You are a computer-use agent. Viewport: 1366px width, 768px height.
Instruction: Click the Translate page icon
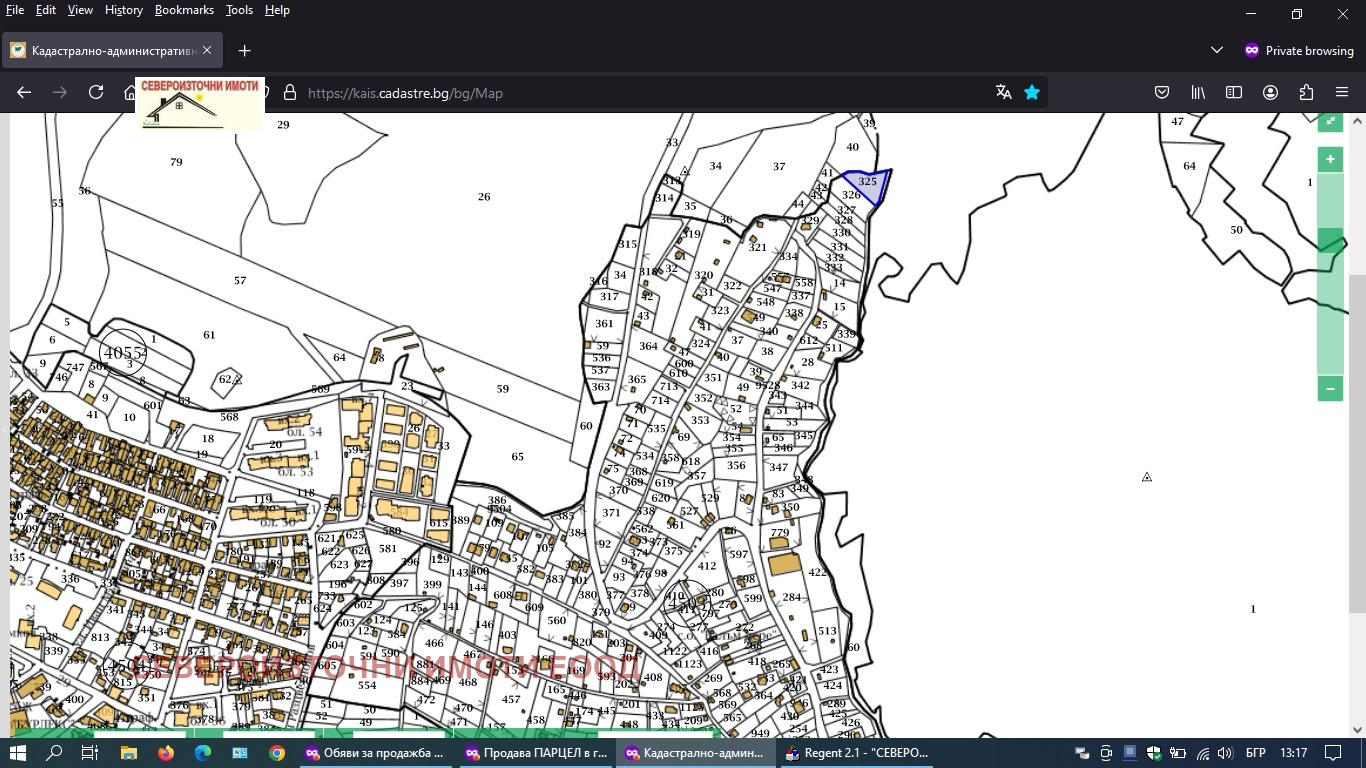1004,92
